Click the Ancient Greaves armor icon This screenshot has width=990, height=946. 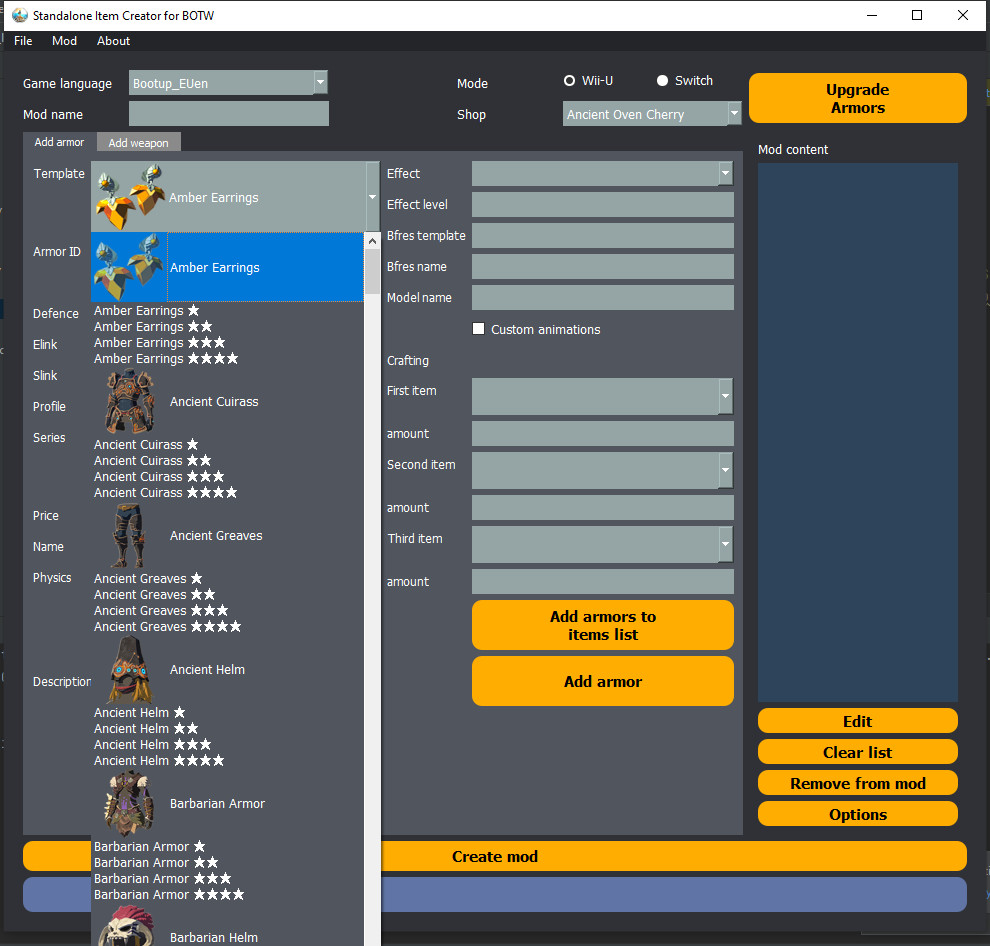pyautogui.click(x=129, y=535)
